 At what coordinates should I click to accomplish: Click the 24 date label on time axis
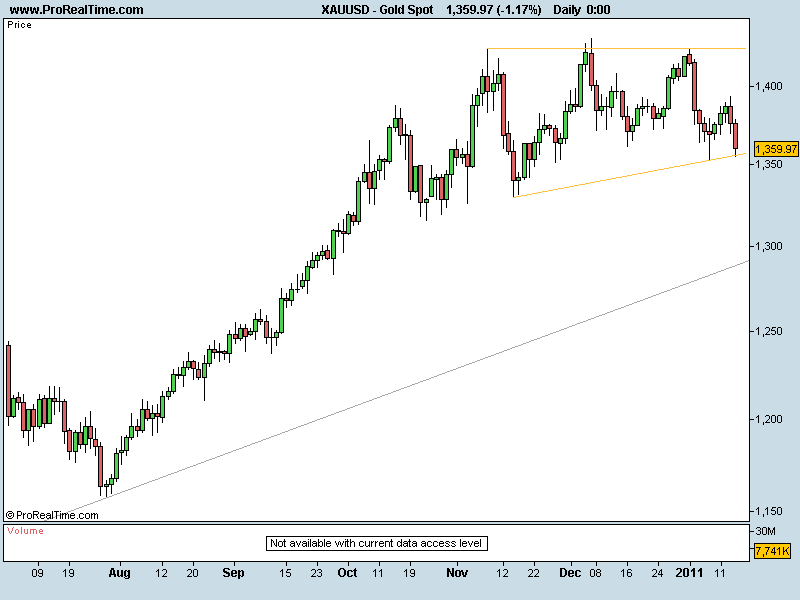coord(658,573)
